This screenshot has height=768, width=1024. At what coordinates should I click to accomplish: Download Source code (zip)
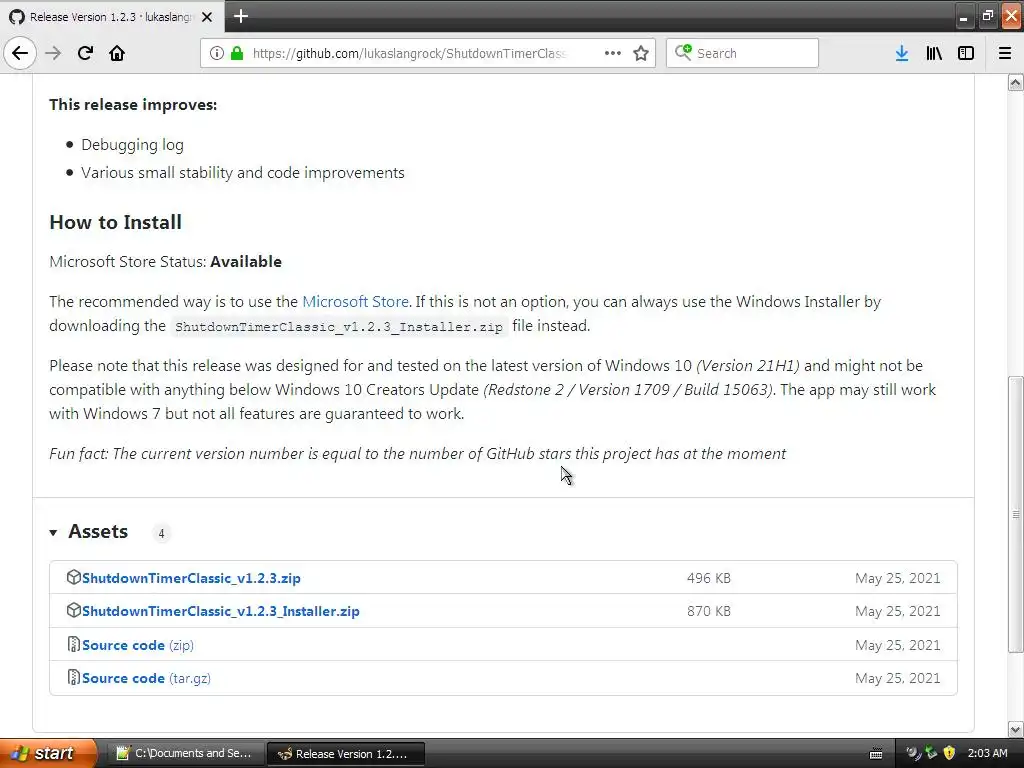pos(138,645)
